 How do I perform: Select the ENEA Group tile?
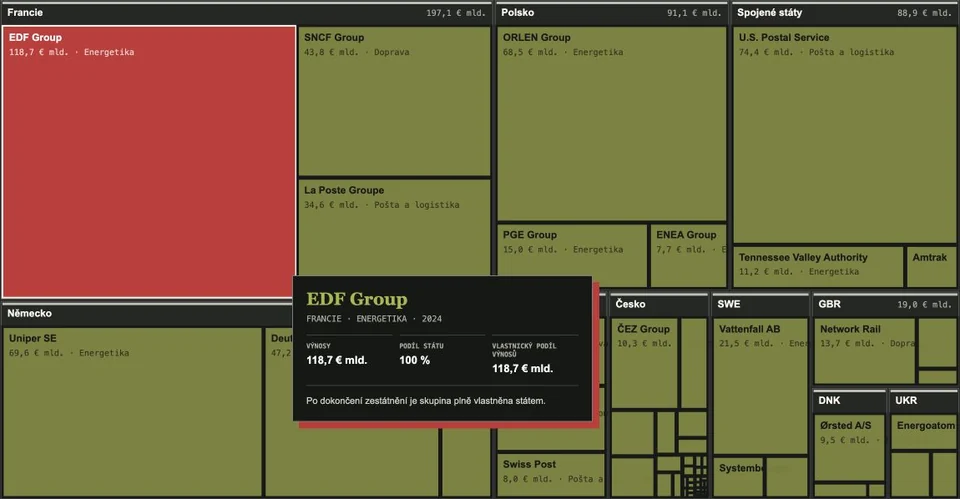click(x=688, y=255)
